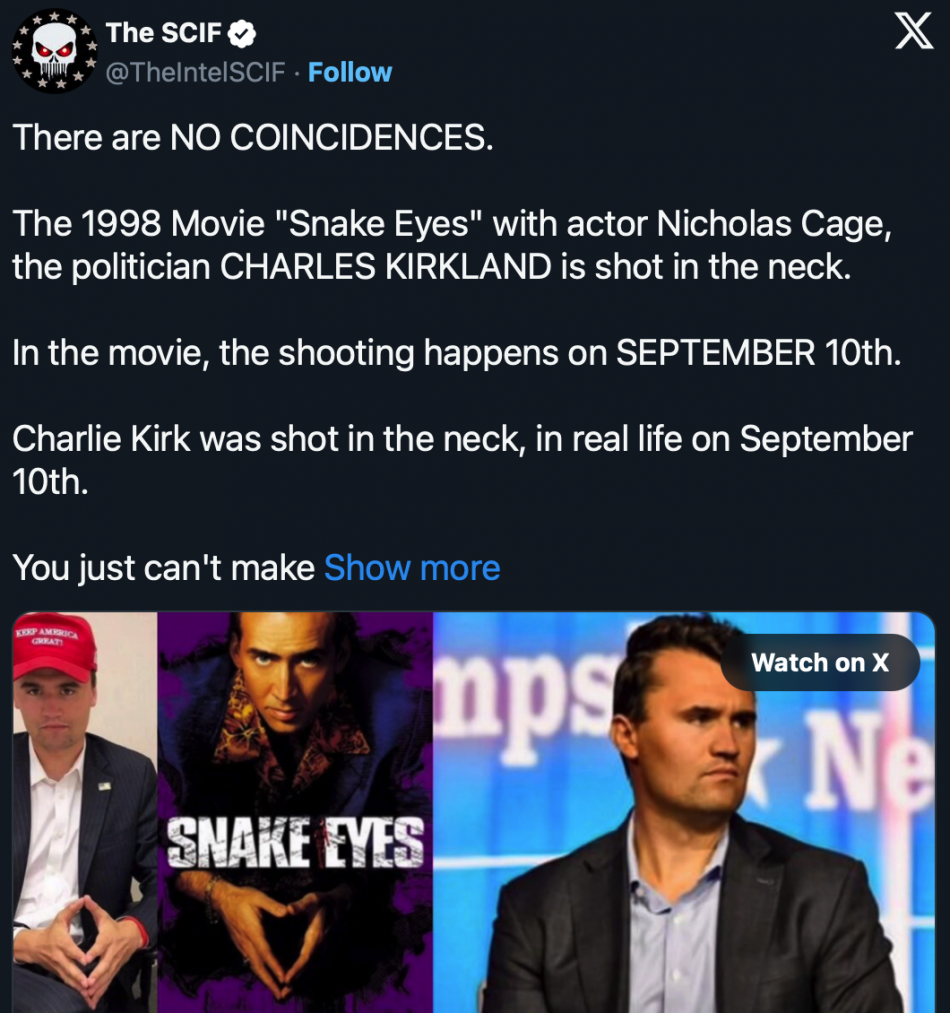Click the play area of the embedded video
The height and width of the screenshot is (1013, 950).
[475, 810]
